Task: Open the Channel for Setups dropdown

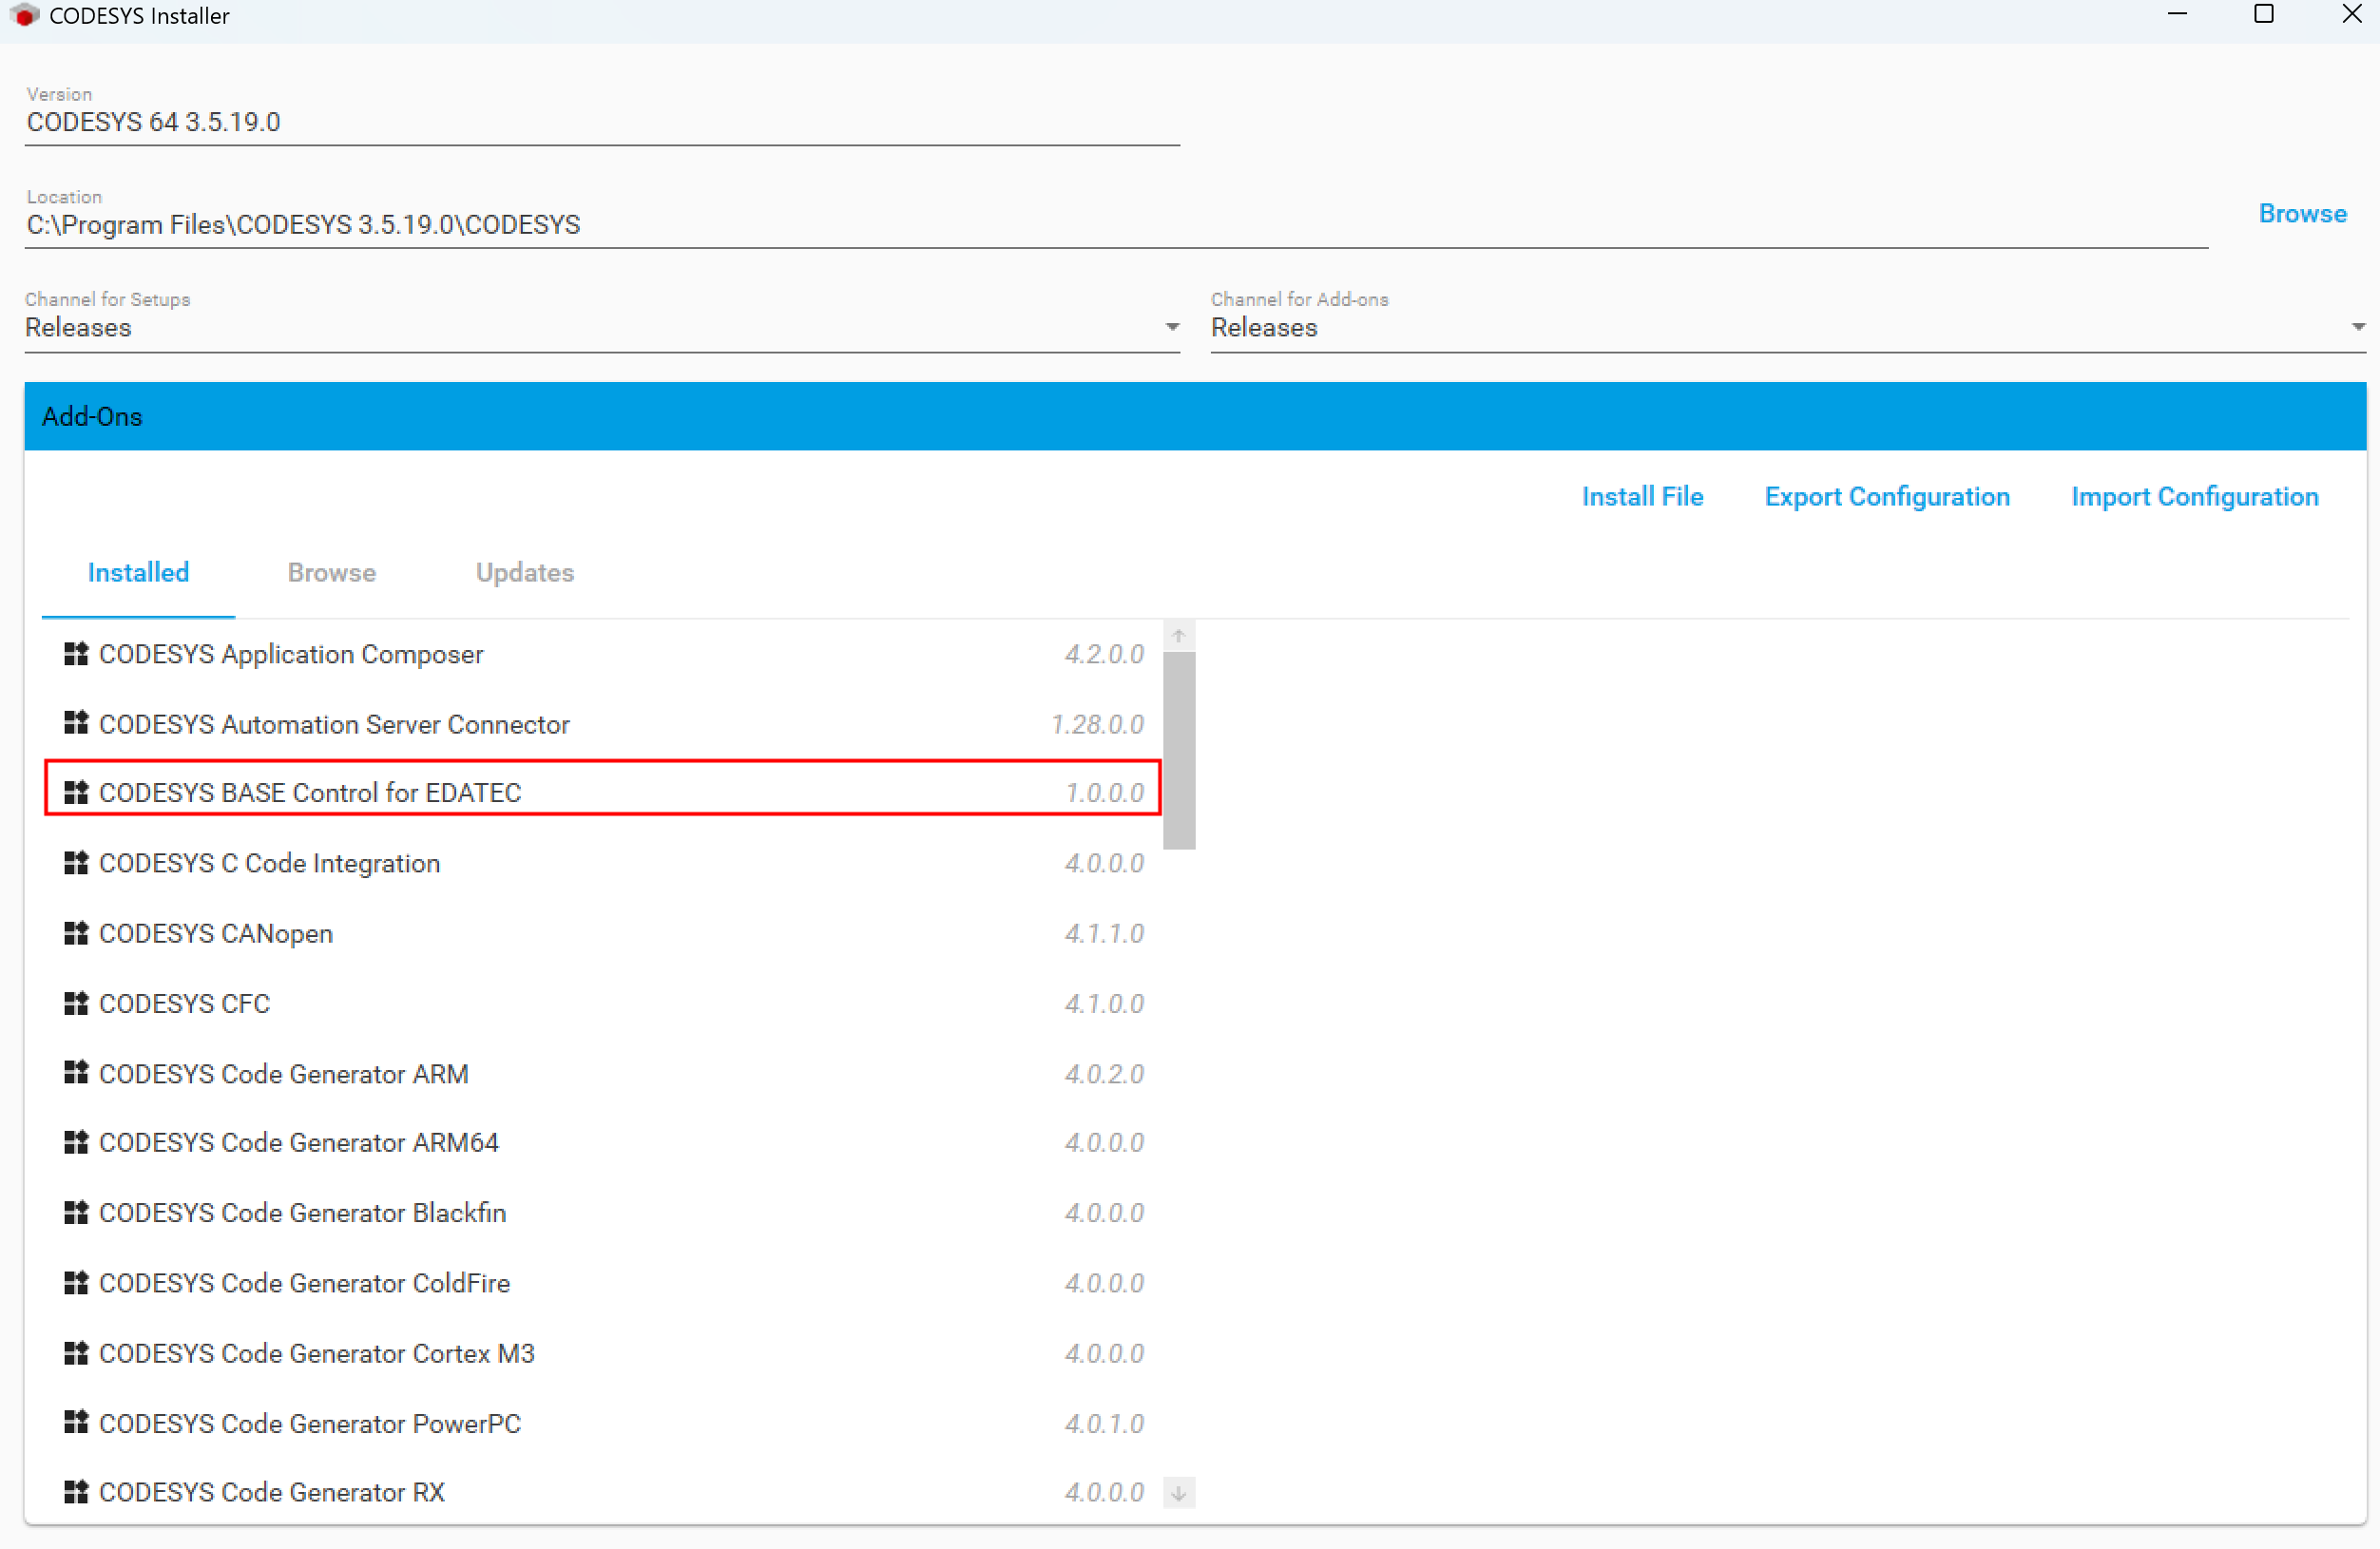Action: pyautogui.click(x=1172, y=327)
